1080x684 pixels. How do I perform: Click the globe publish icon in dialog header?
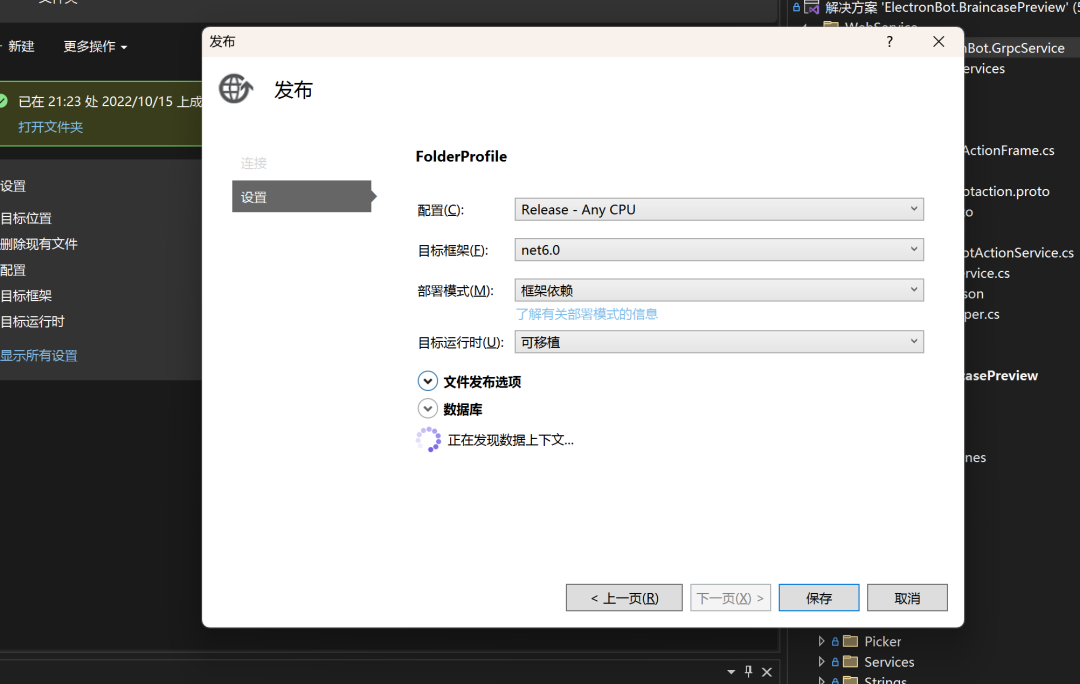pyautogui.click(x=236, y=89)
